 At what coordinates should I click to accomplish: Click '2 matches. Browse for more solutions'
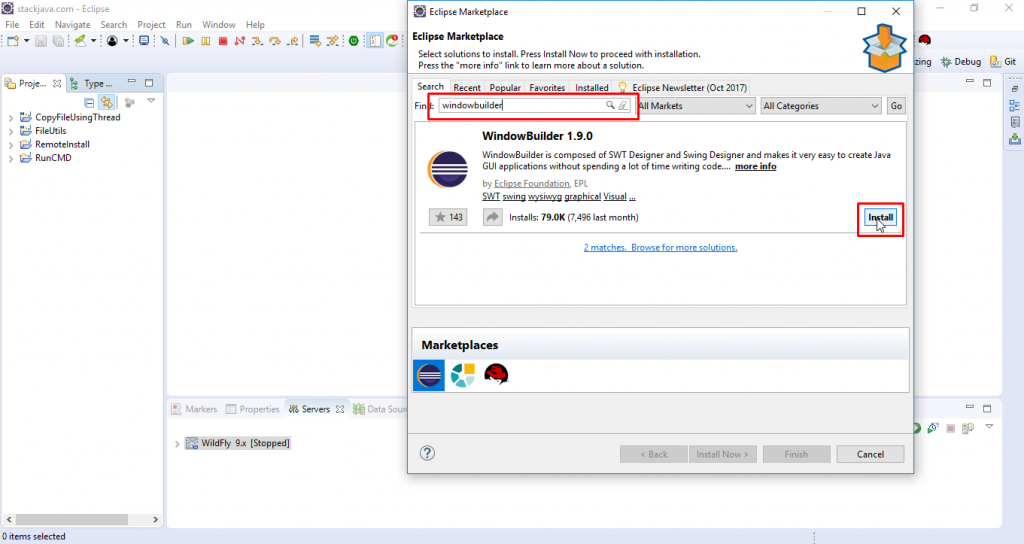pos(660,248)
